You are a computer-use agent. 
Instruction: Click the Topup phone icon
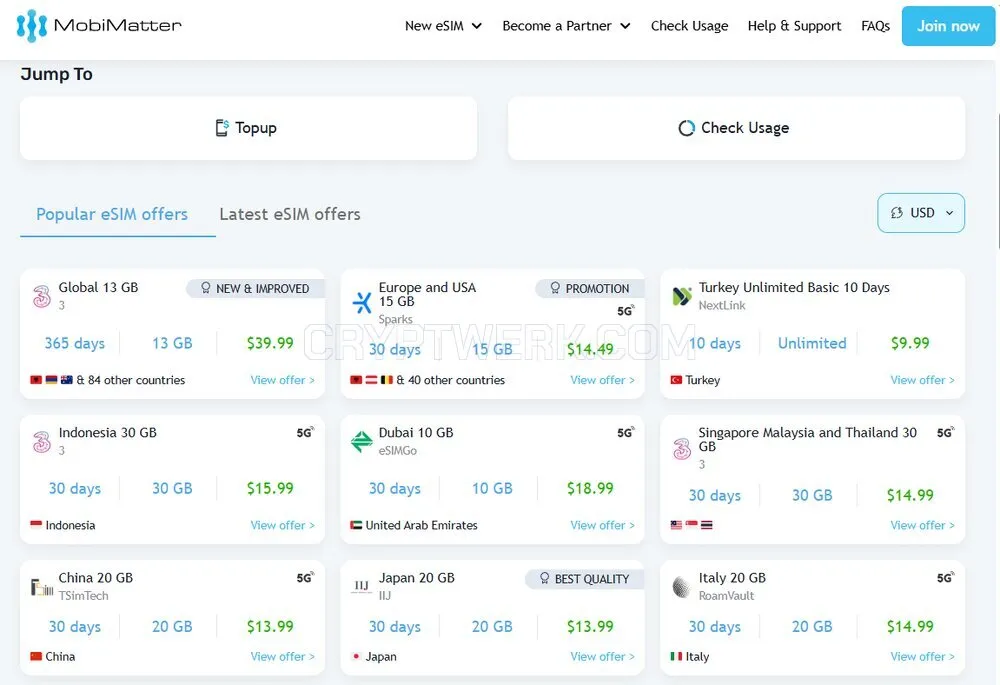point(222,128)
